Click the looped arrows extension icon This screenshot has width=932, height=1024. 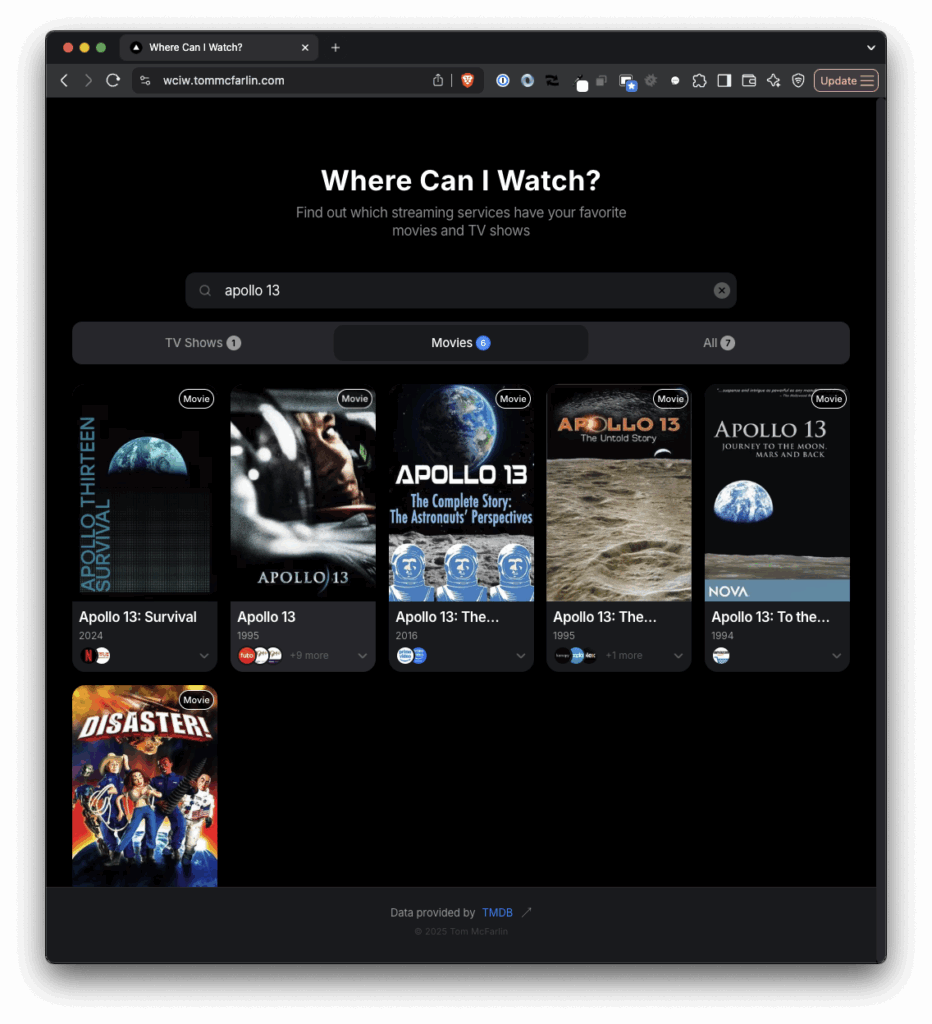(x=553, y=80)
